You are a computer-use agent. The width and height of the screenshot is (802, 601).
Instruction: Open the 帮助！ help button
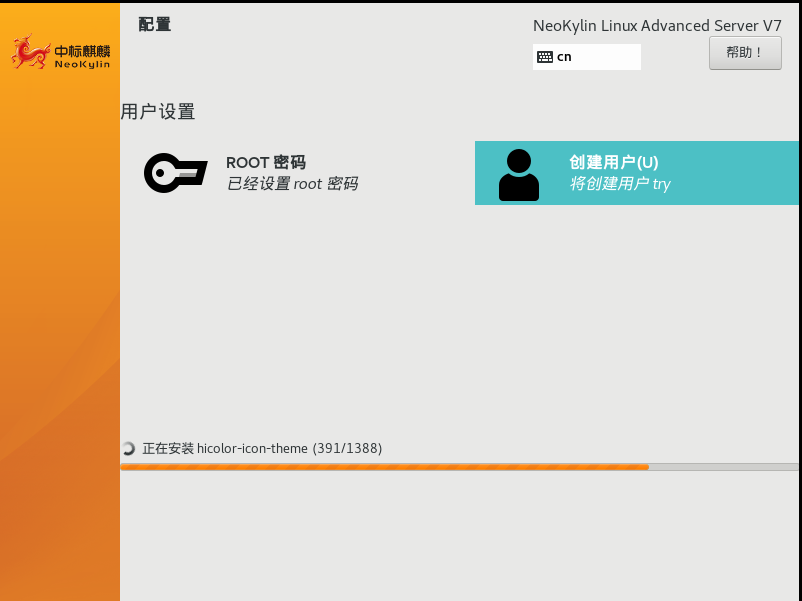tap(745, 53)
